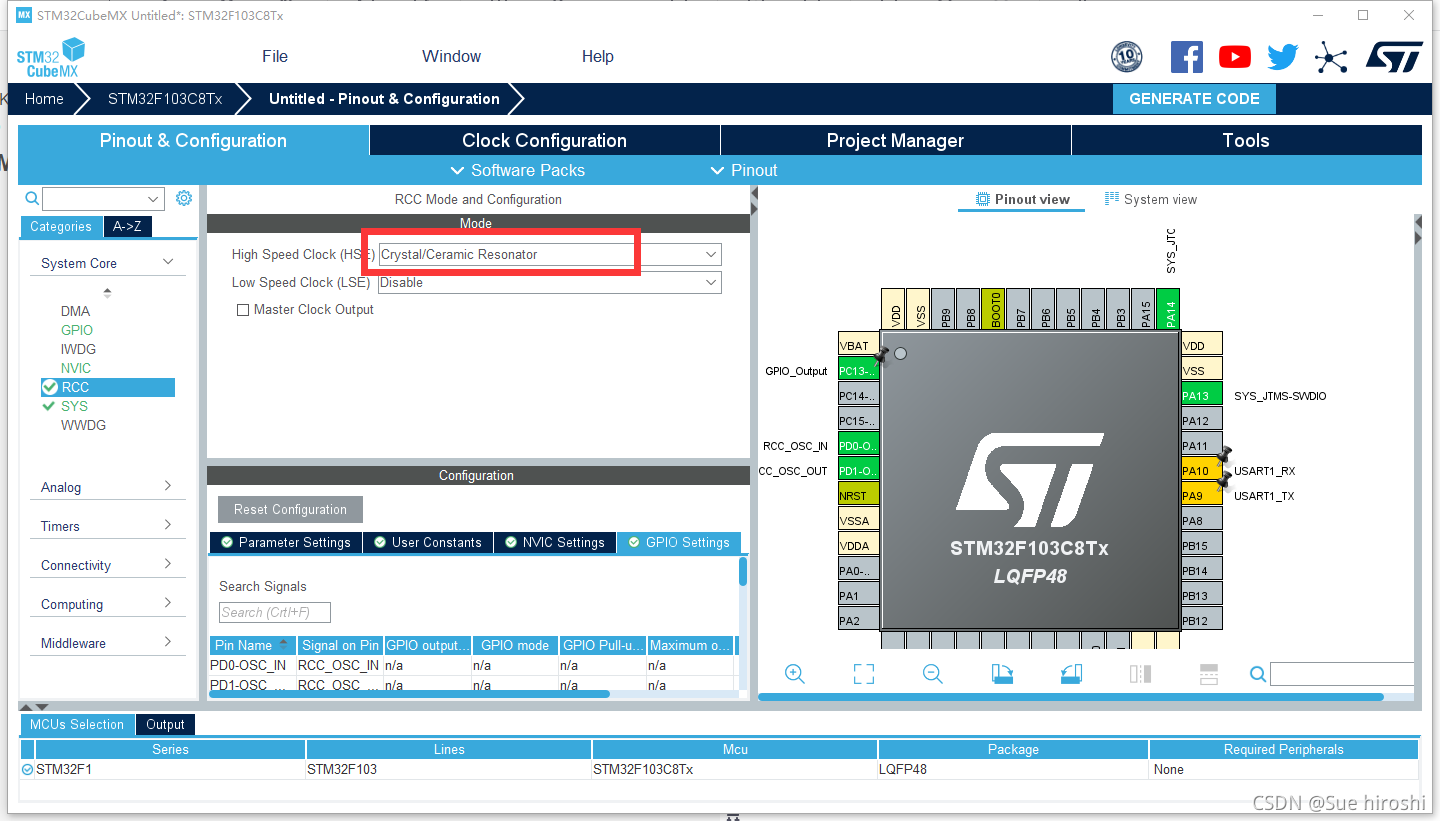This screenshot has height=821, width=1440.
Task: Click the Search Signals input field
Action: tap(275, 612)
